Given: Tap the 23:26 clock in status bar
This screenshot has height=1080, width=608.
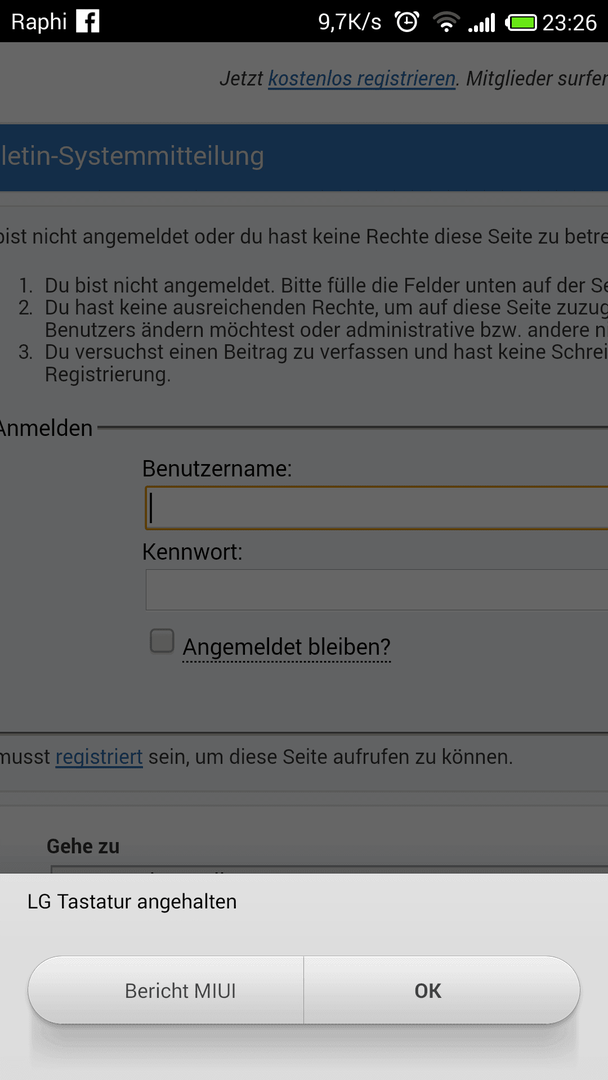Looking at the screenshot, I should click(x=569, y=23).
